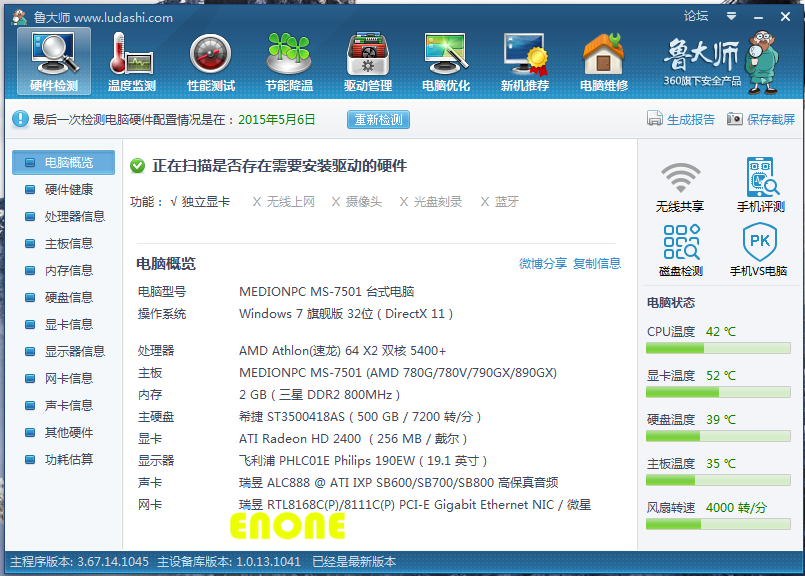Select 电脑概览 in the sidebar

(x=64, y=162)
